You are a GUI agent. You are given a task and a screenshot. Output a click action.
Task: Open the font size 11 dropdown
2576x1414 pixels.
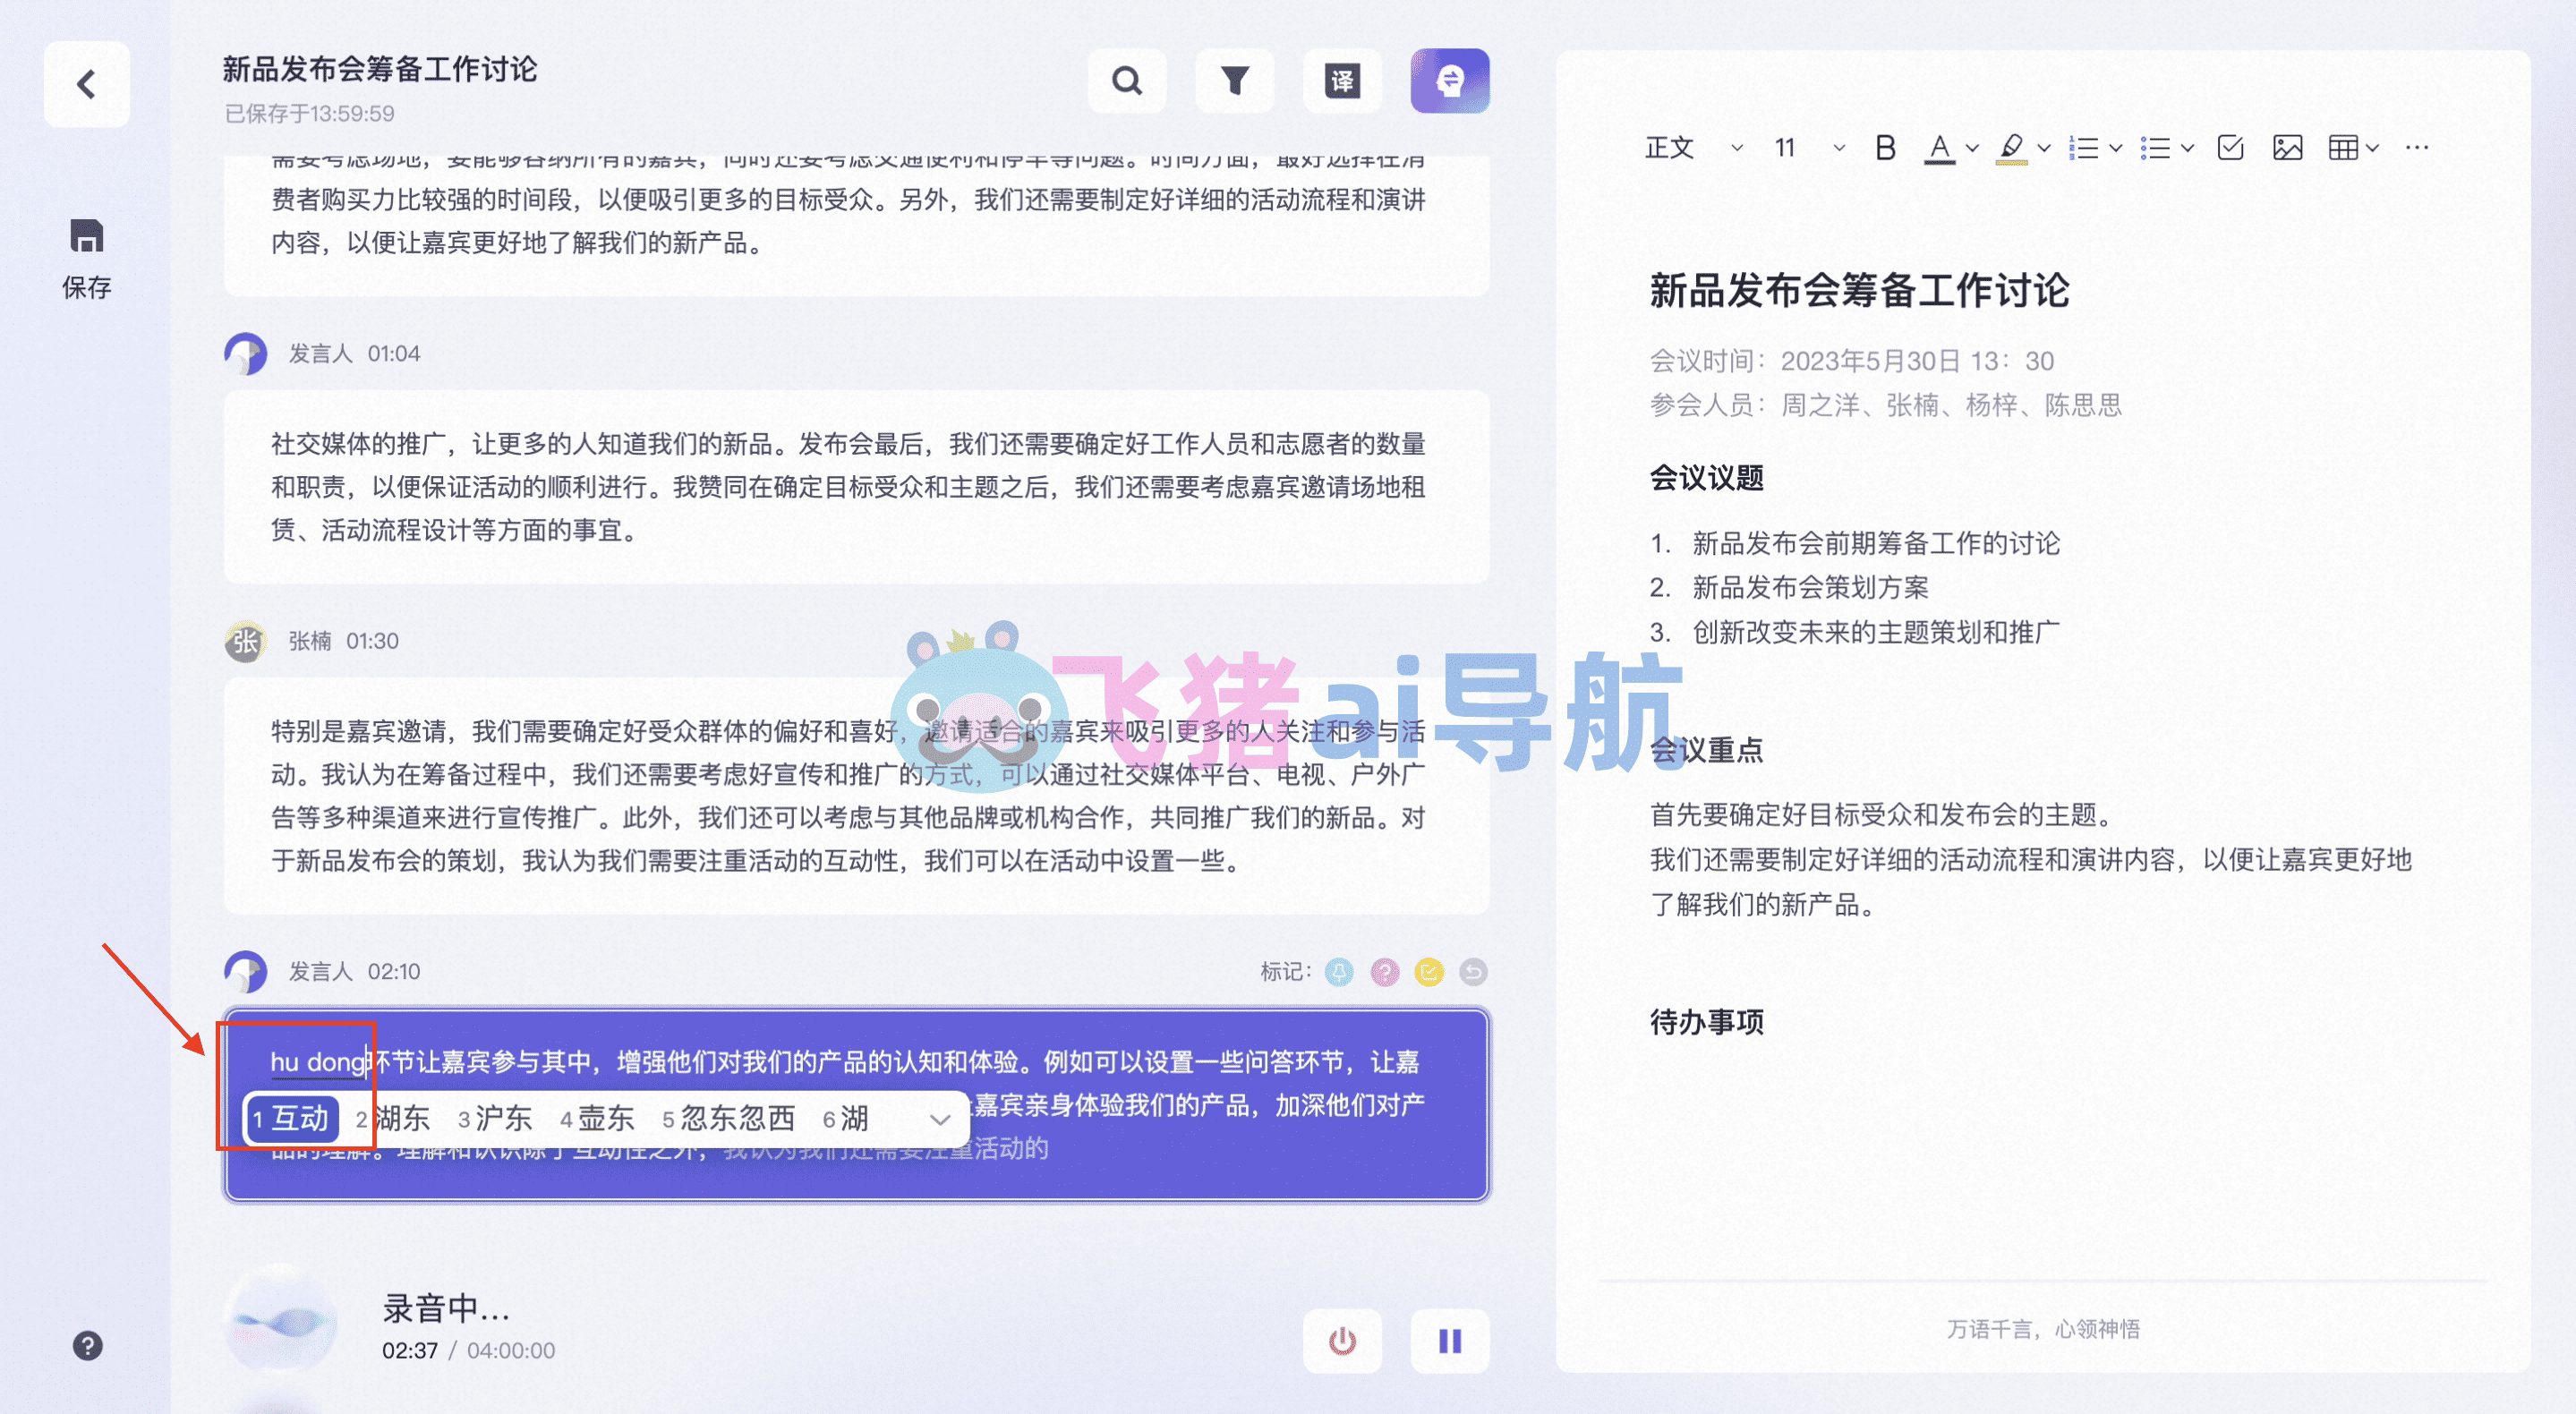[1810, 148]
